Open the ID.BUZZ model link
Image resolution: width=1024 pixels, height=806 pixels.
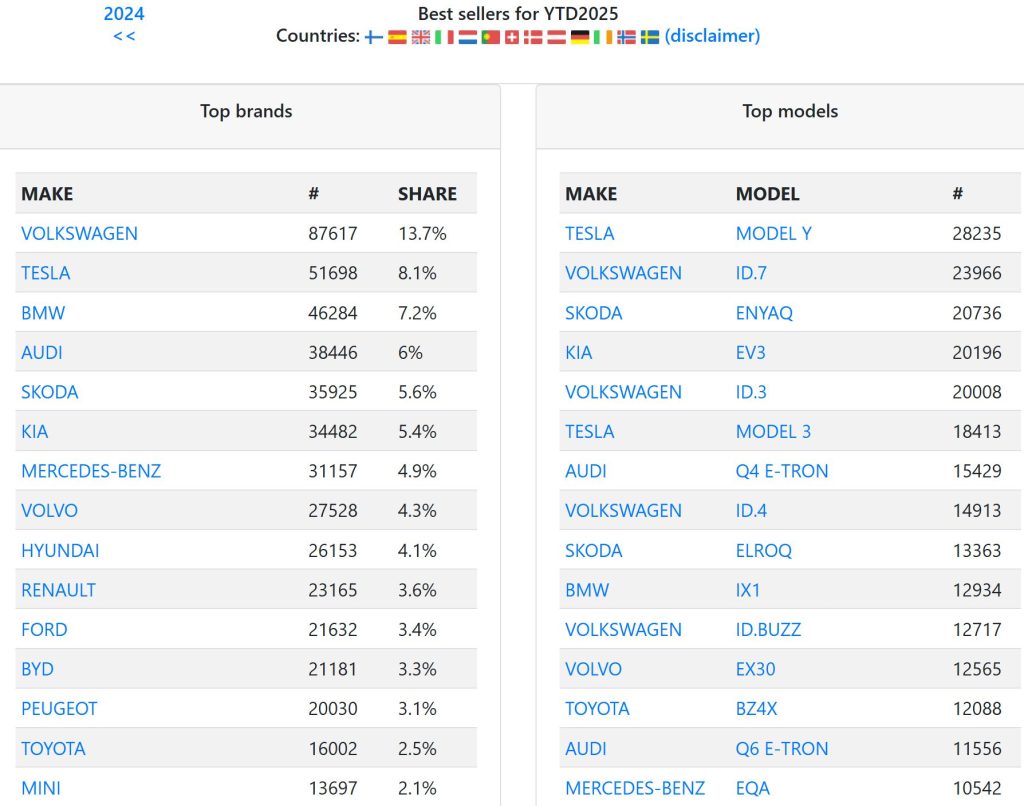[768, 630]
